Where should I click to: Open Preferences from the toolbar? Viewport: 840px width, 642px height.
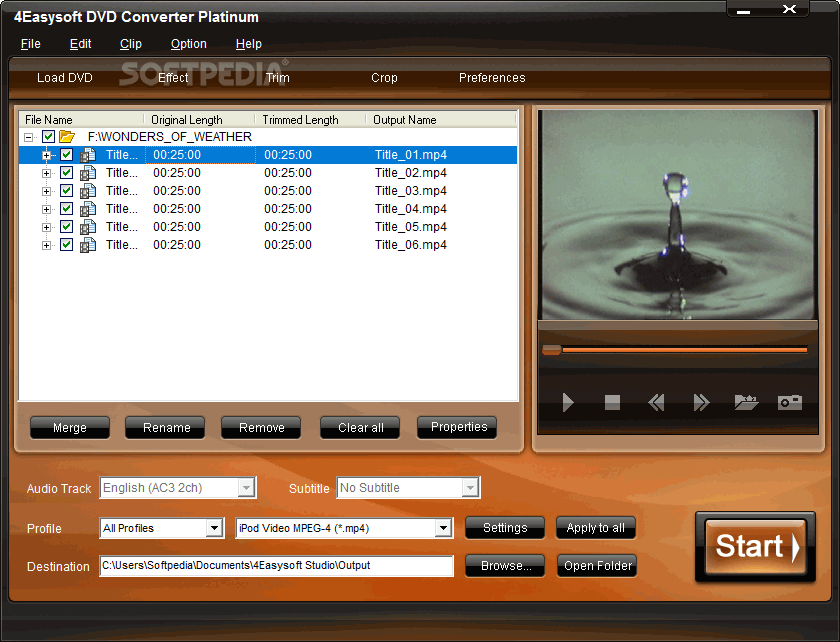492,78
